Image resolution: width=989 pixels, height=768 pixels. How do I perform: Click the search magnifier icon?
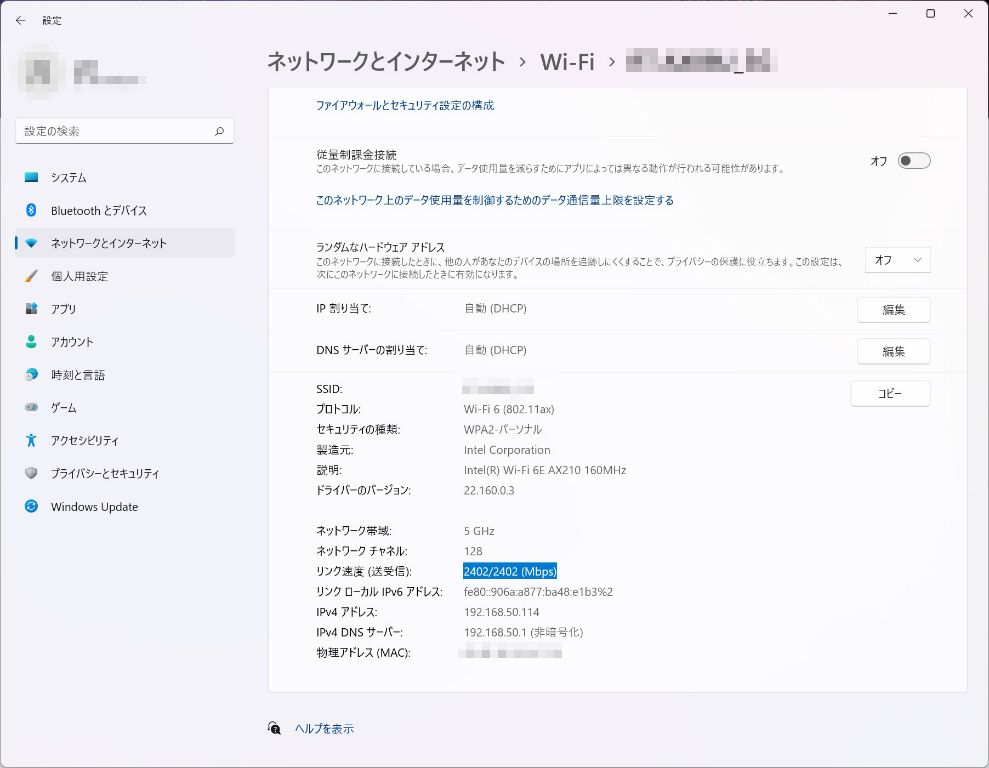[x=219, y=131]
